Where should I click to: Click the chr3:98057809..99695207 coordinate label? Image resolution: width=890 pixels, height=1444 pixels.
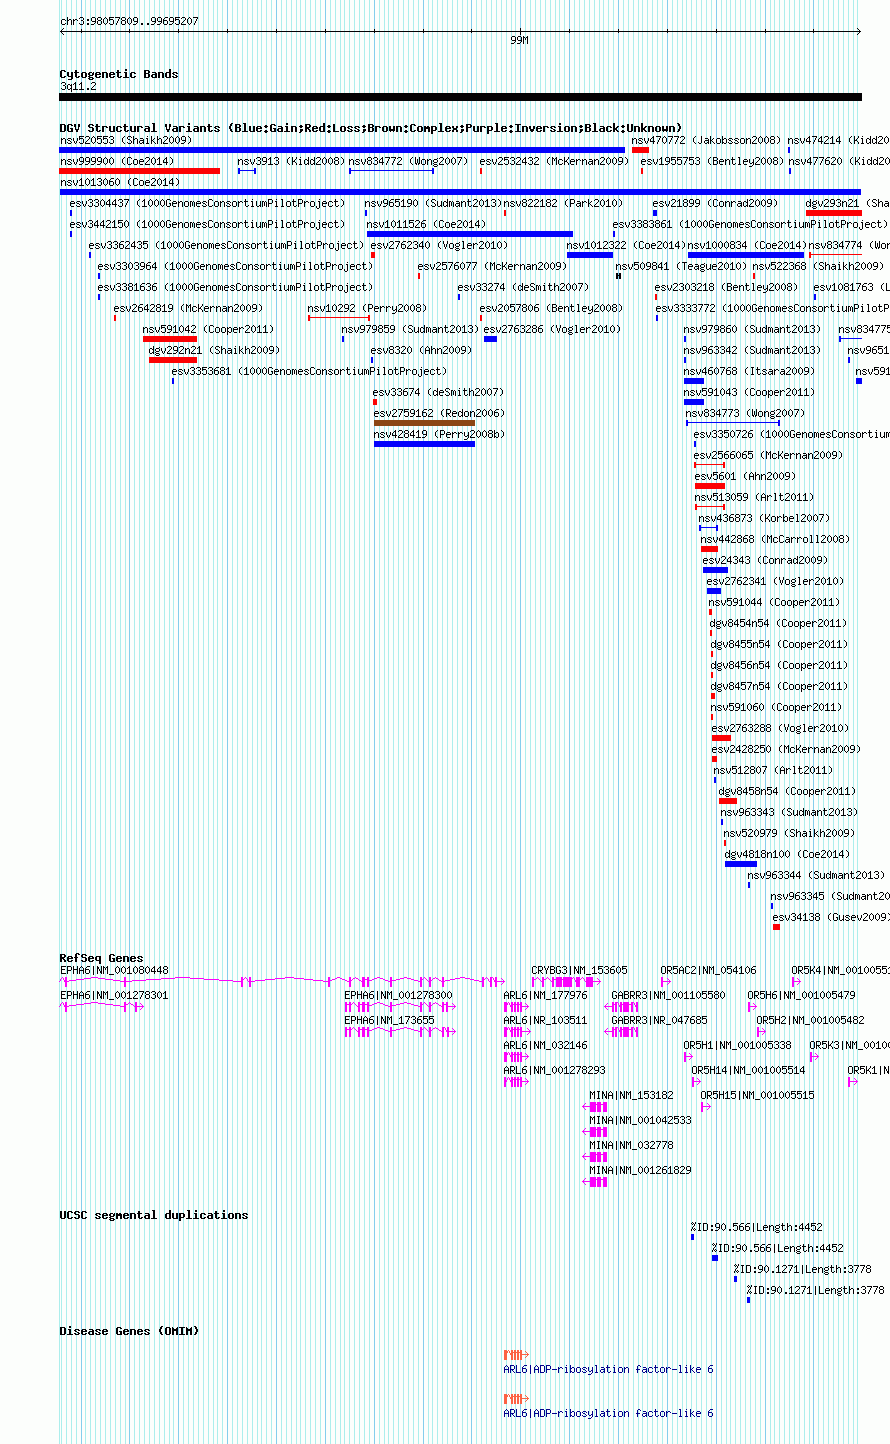pyautogui.click(x=129, y=21)
